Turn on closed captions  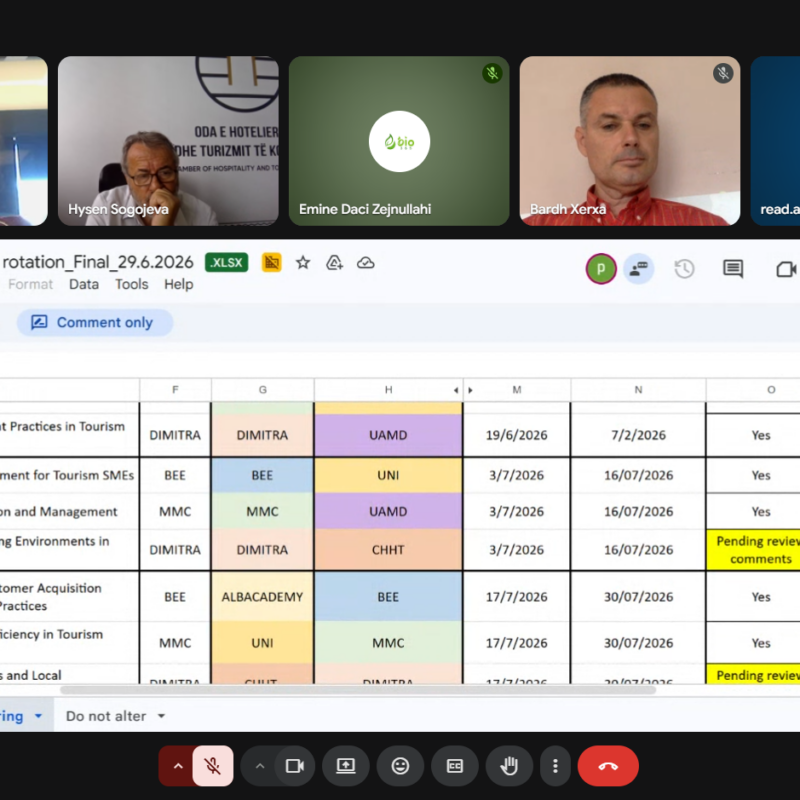455,766
